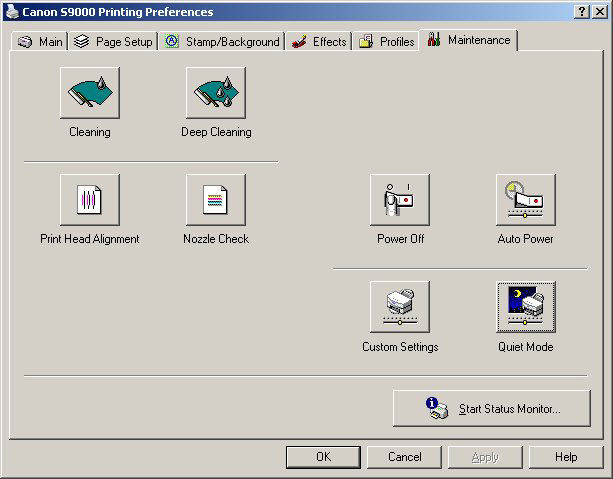Click the Apply button
Viewport: 613px width, 479px height.
pos(485,457)
